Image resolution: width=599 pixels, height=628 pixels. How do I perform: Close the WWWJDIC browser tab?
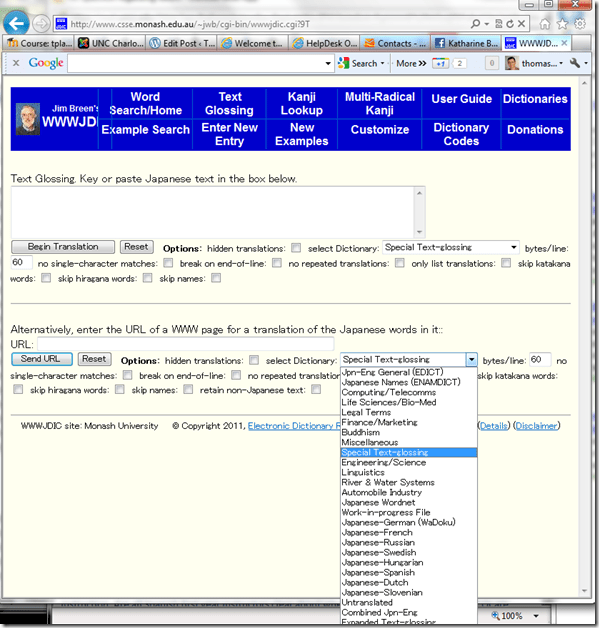click(564, 43)
